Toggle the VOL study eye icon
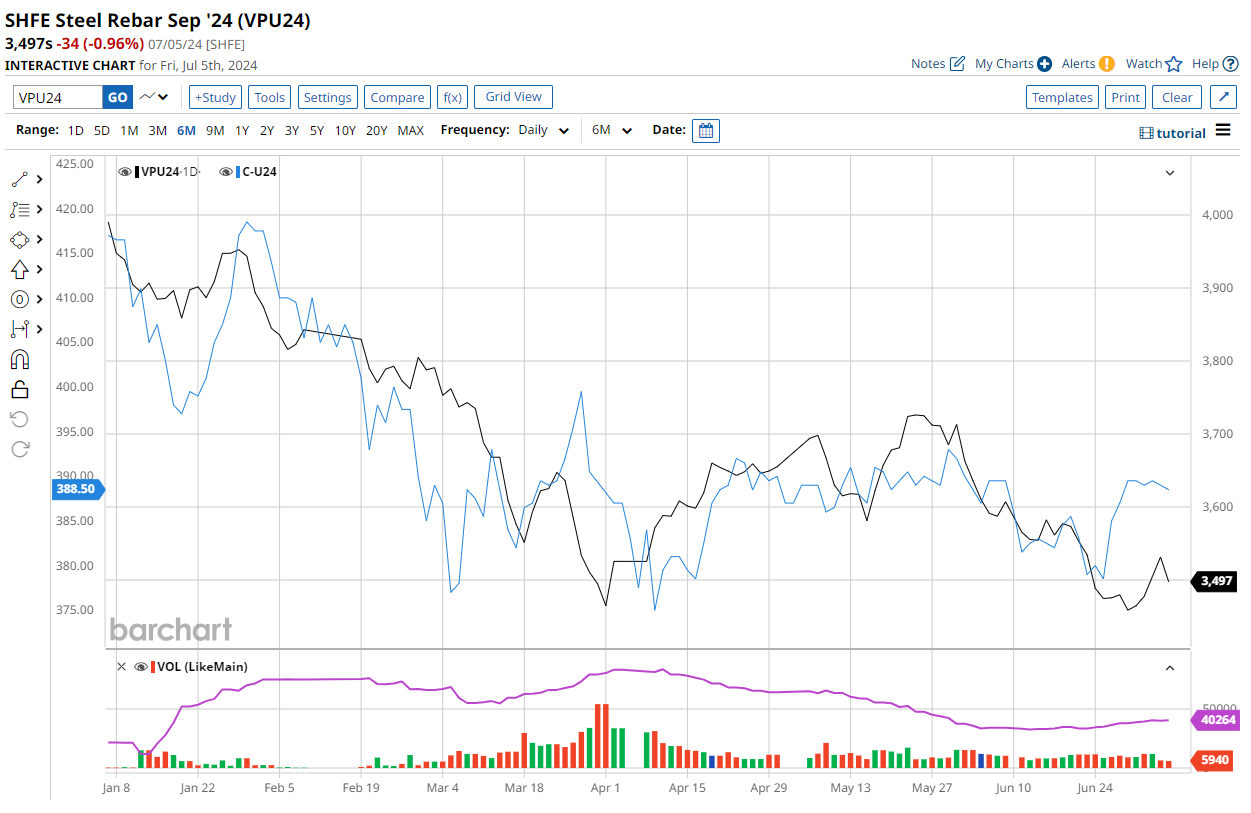The width and height of the screenshot is (1251, 813). (141, 667)
